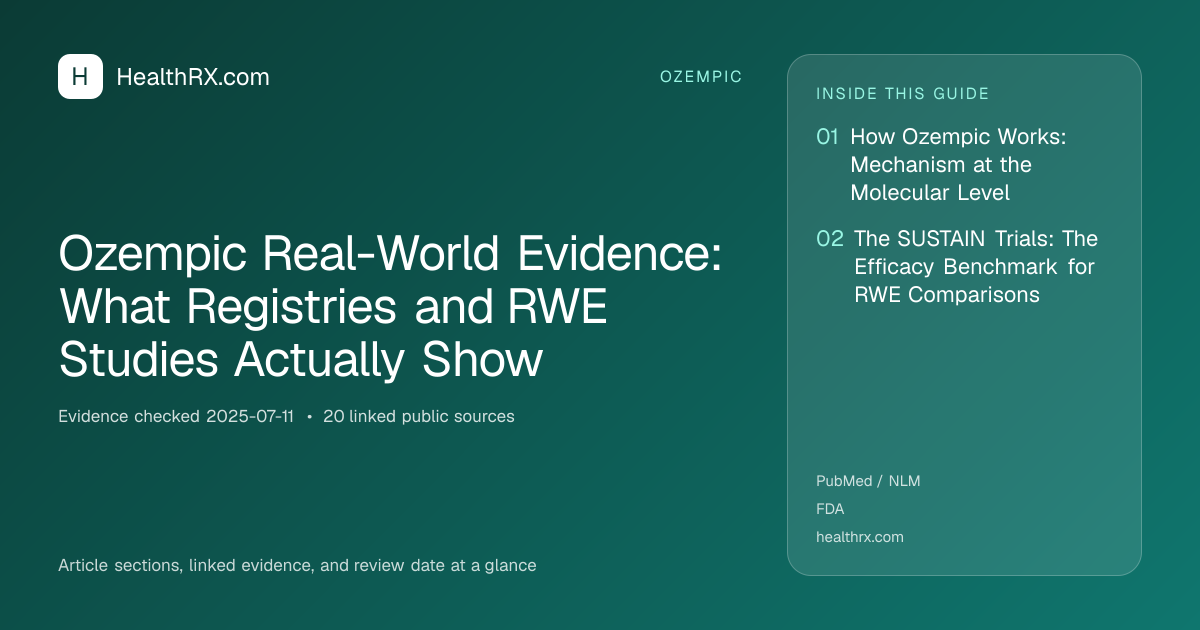Click the 'FDA' source entry
The image size is (1200, 630).
pos(830,509)
